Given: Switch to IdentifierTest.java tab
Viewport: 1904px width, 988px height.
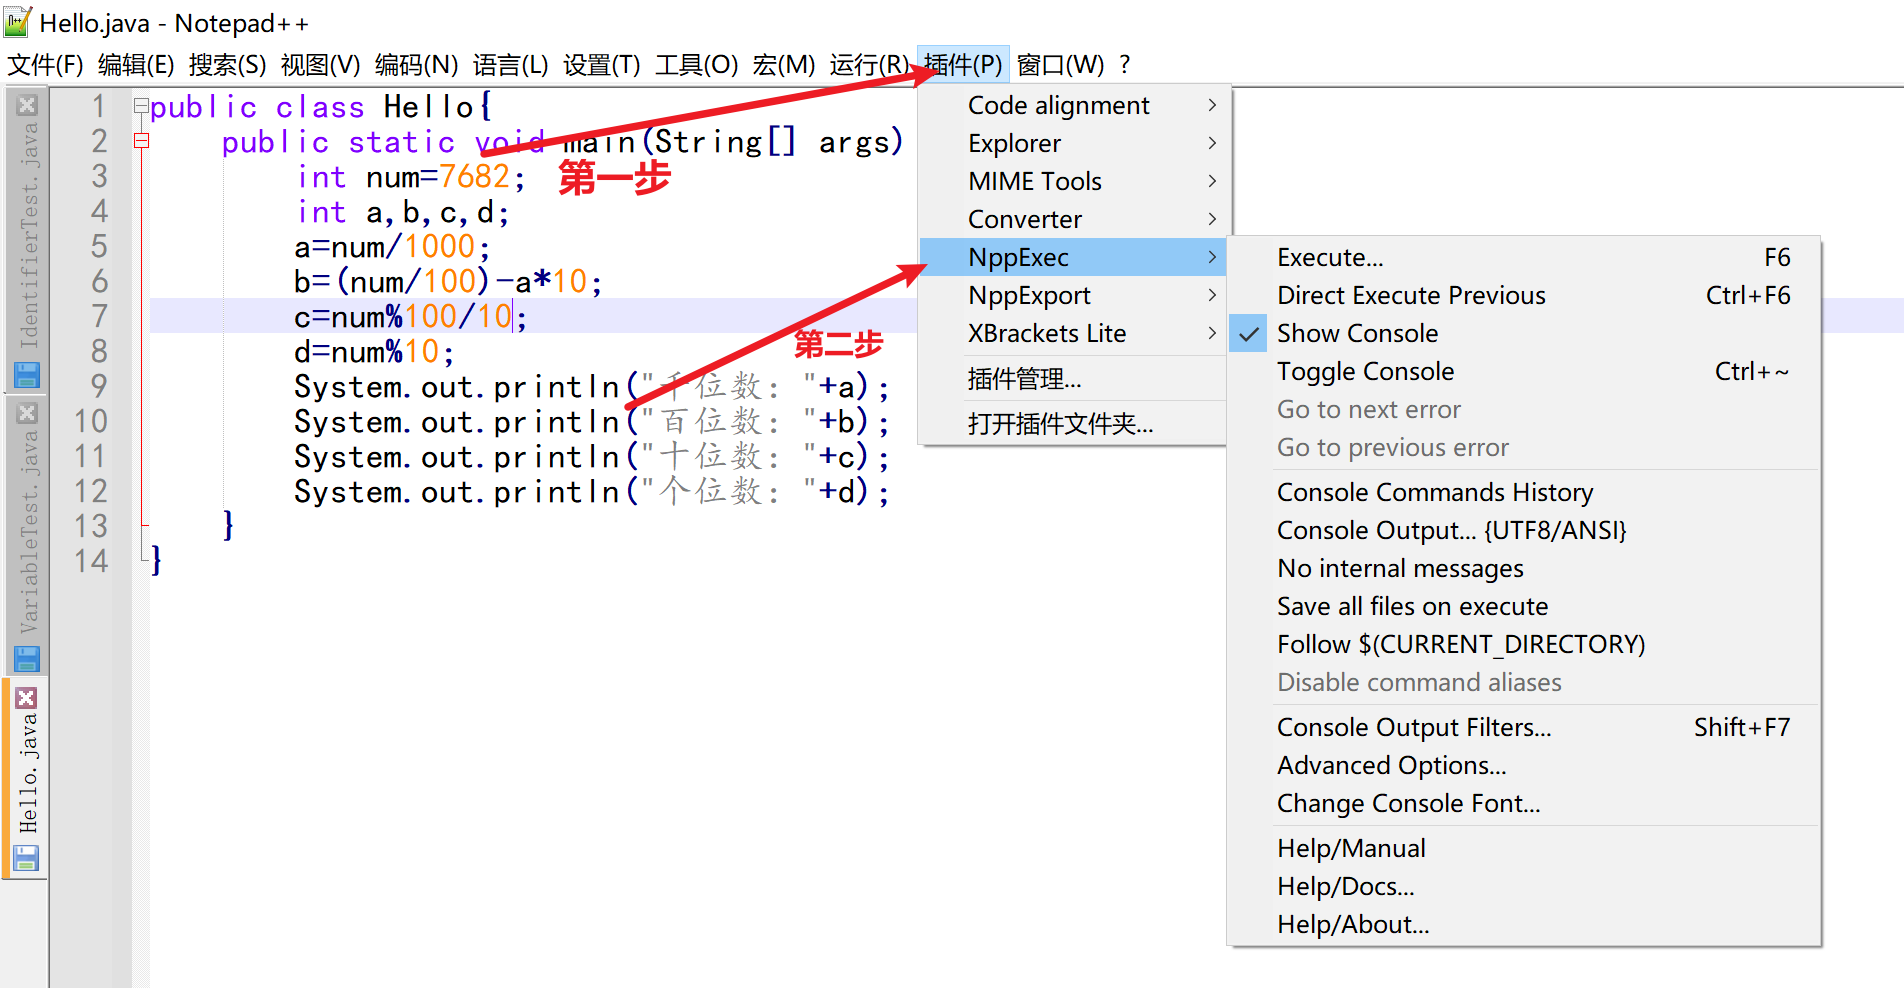Looking at the screenshot, I should [x=27, y=240].
